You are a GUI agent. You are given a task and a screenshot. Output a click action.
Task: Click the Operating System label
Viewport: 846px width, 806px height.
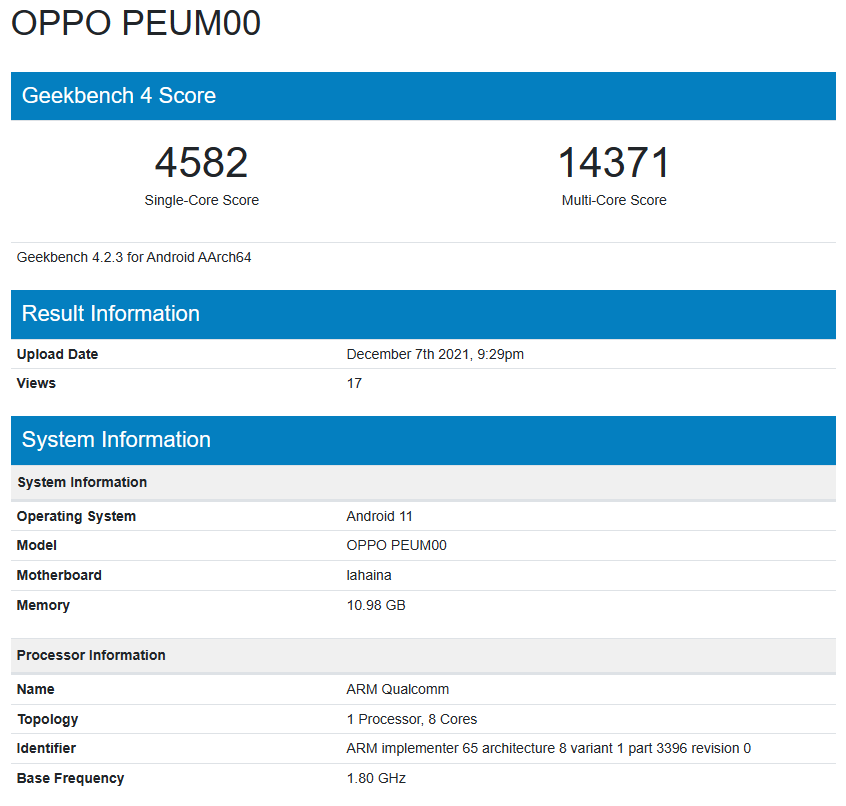pyautogui.click(x=76, y=516)
